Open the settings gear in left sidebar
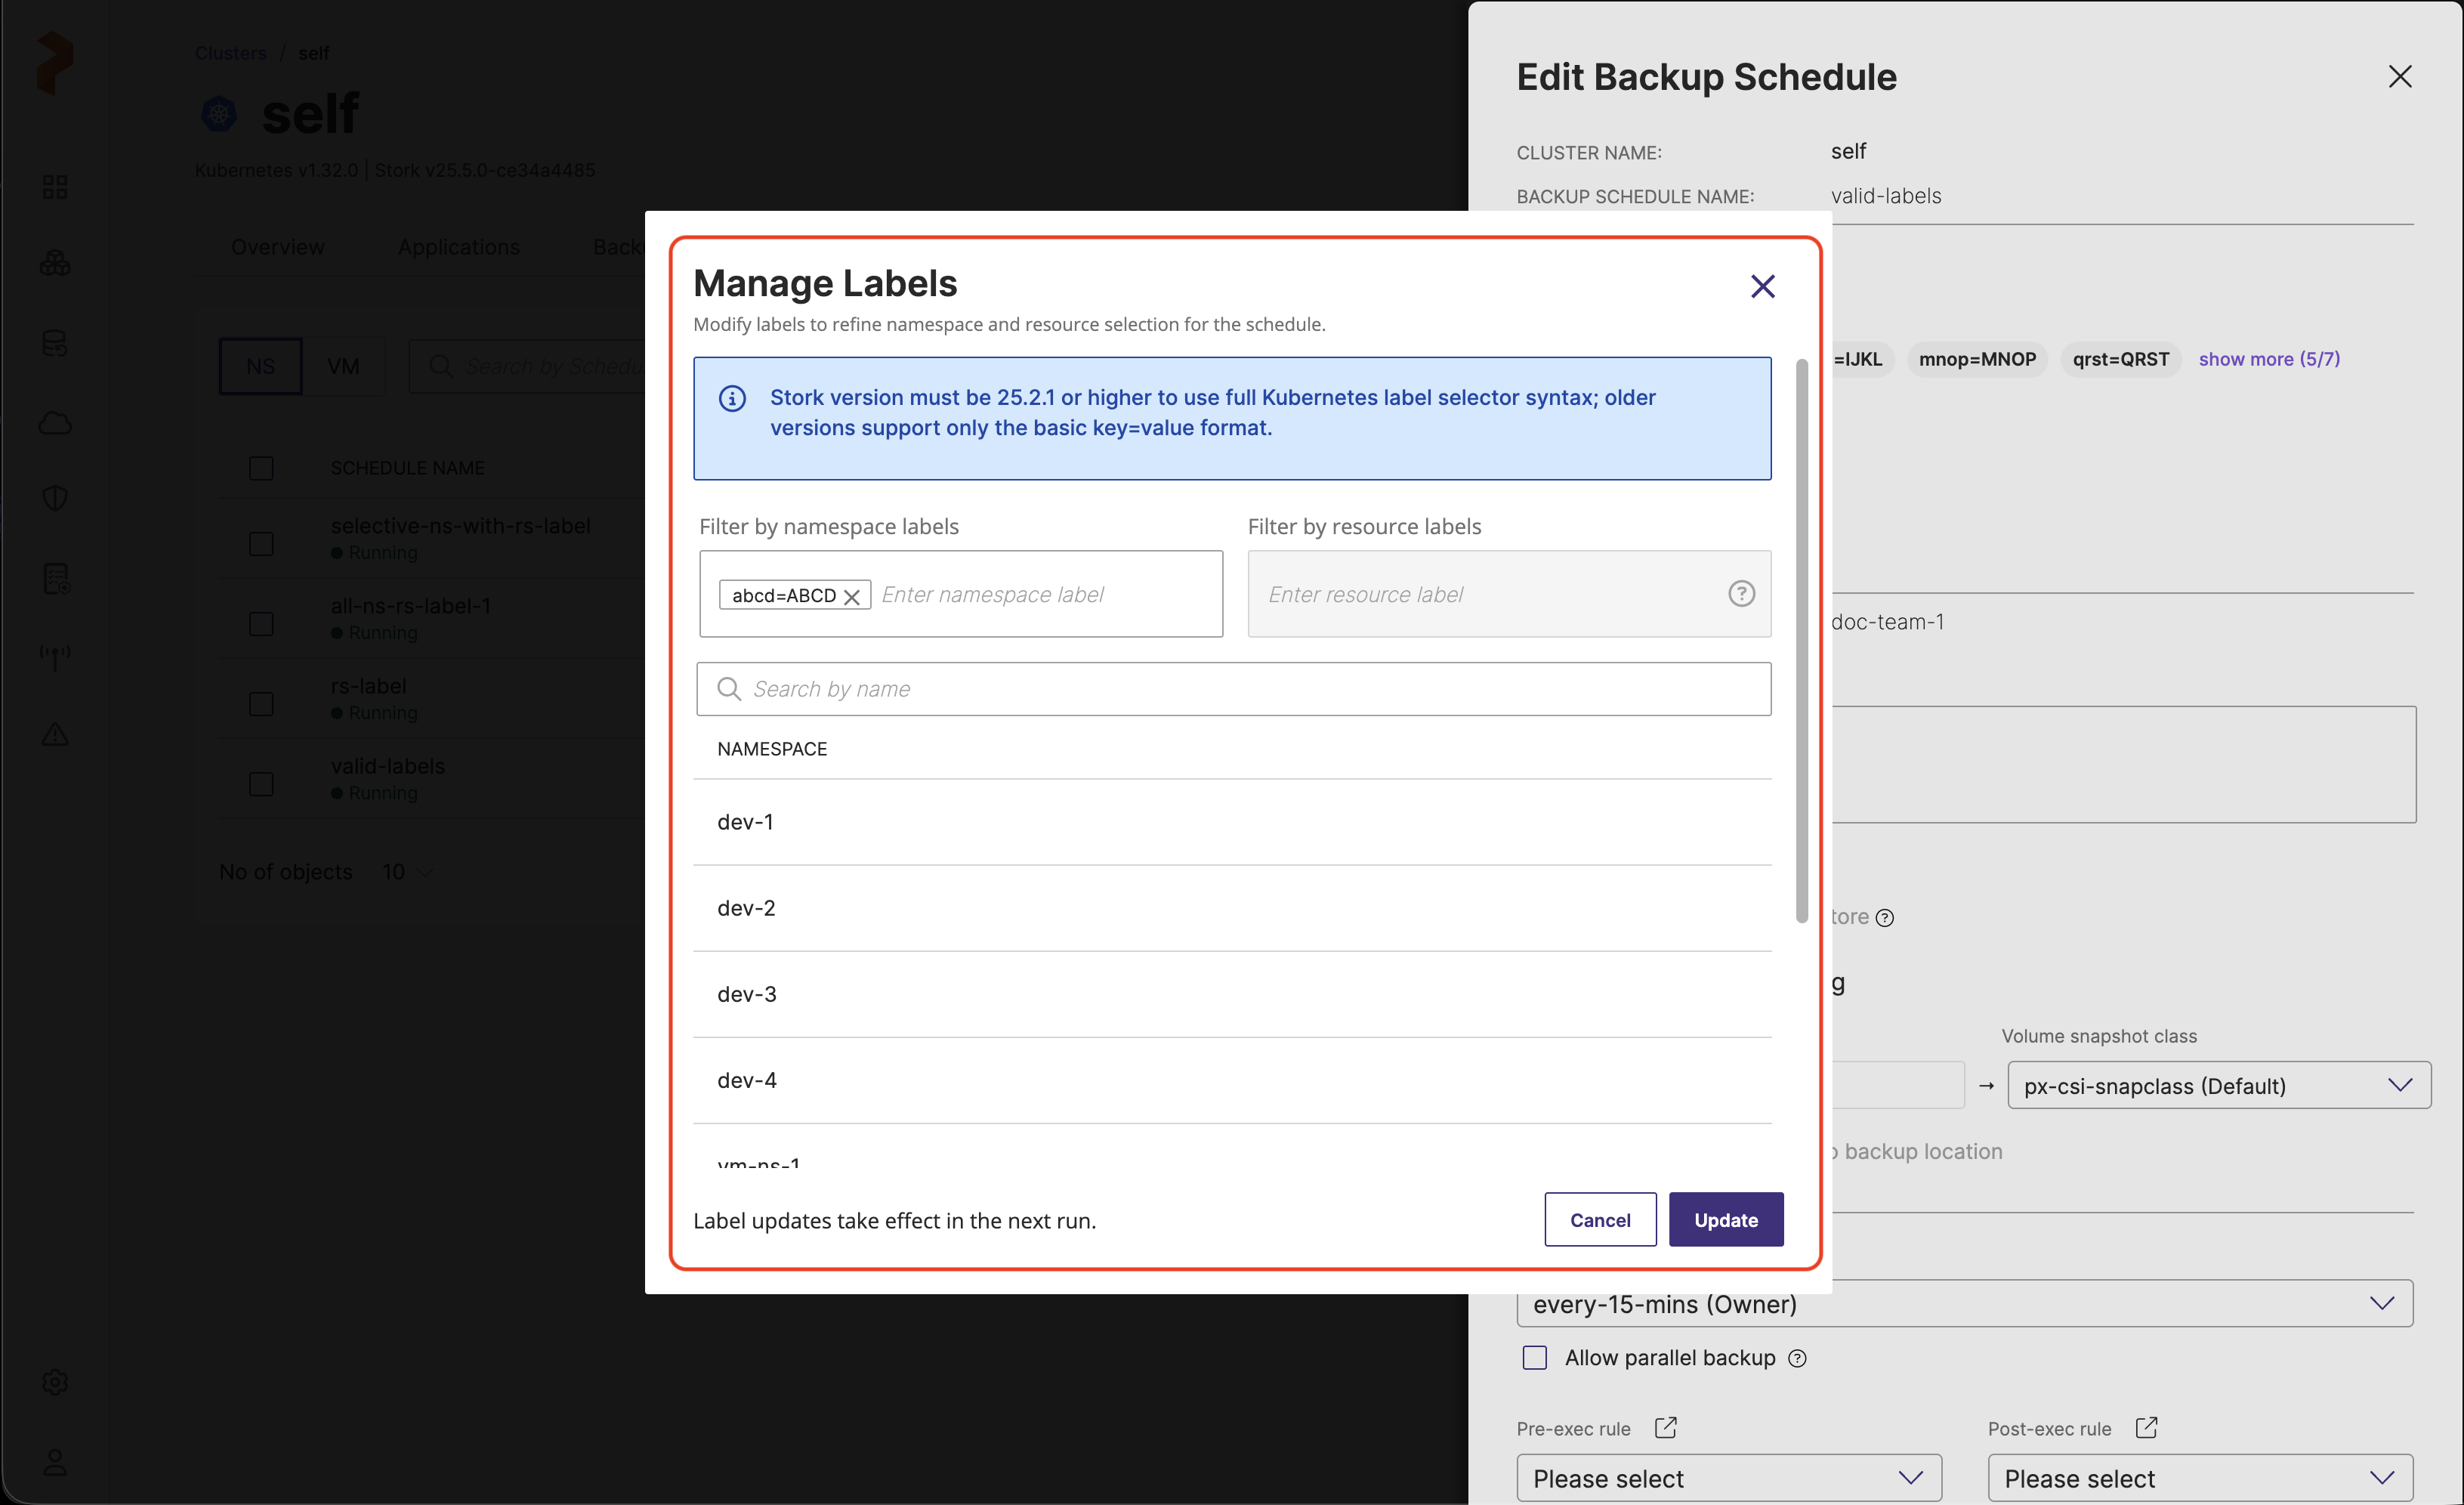Viewport: 2464px width, 1505px height. coord(55,1382)
